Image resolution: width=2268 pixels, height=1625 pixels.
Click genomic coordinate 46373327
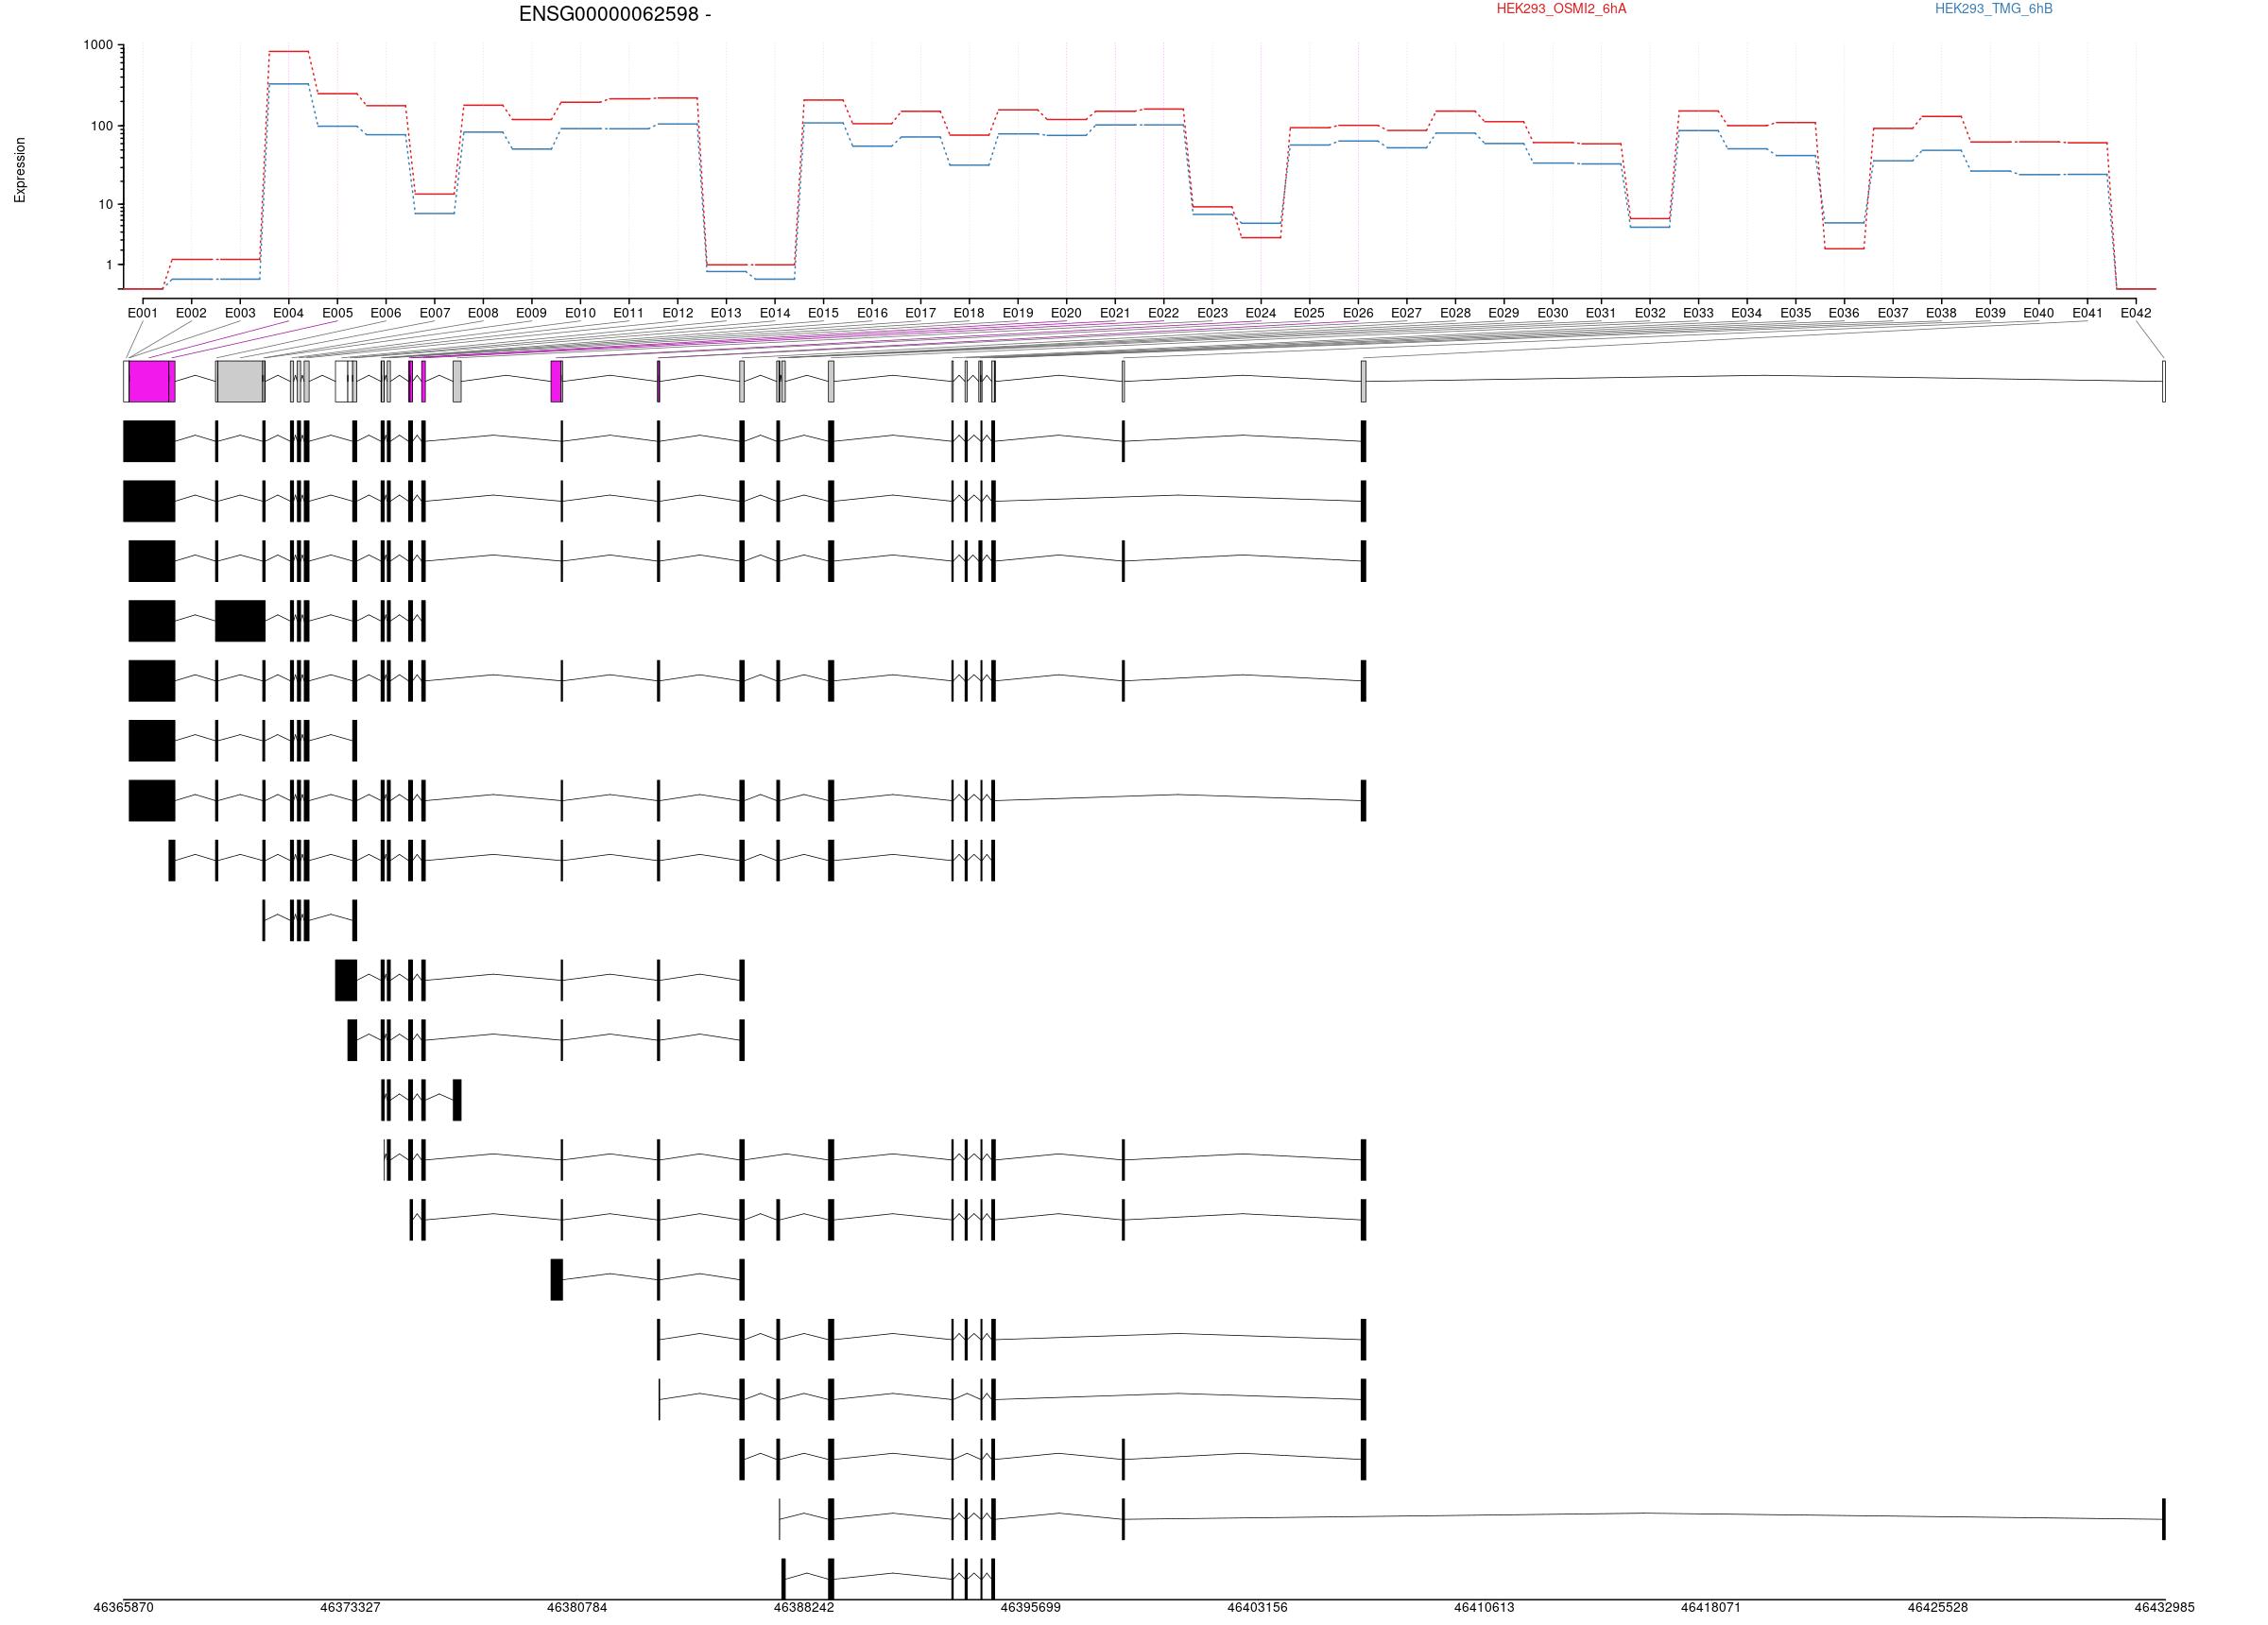[x=350, y=1608]
